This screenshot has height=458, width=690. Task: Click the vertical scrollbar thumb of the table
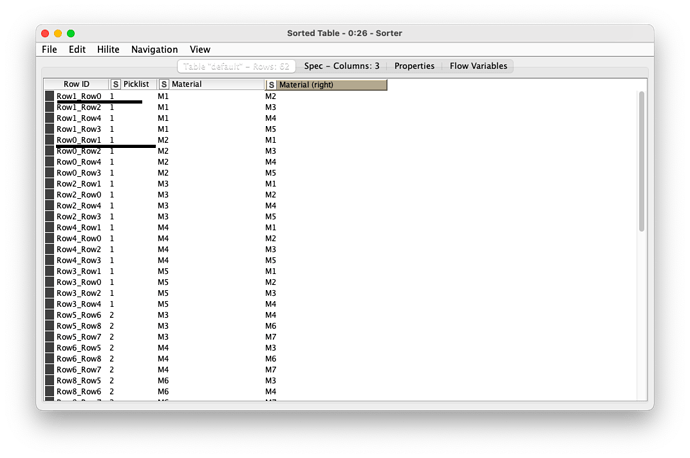(642, 161)
